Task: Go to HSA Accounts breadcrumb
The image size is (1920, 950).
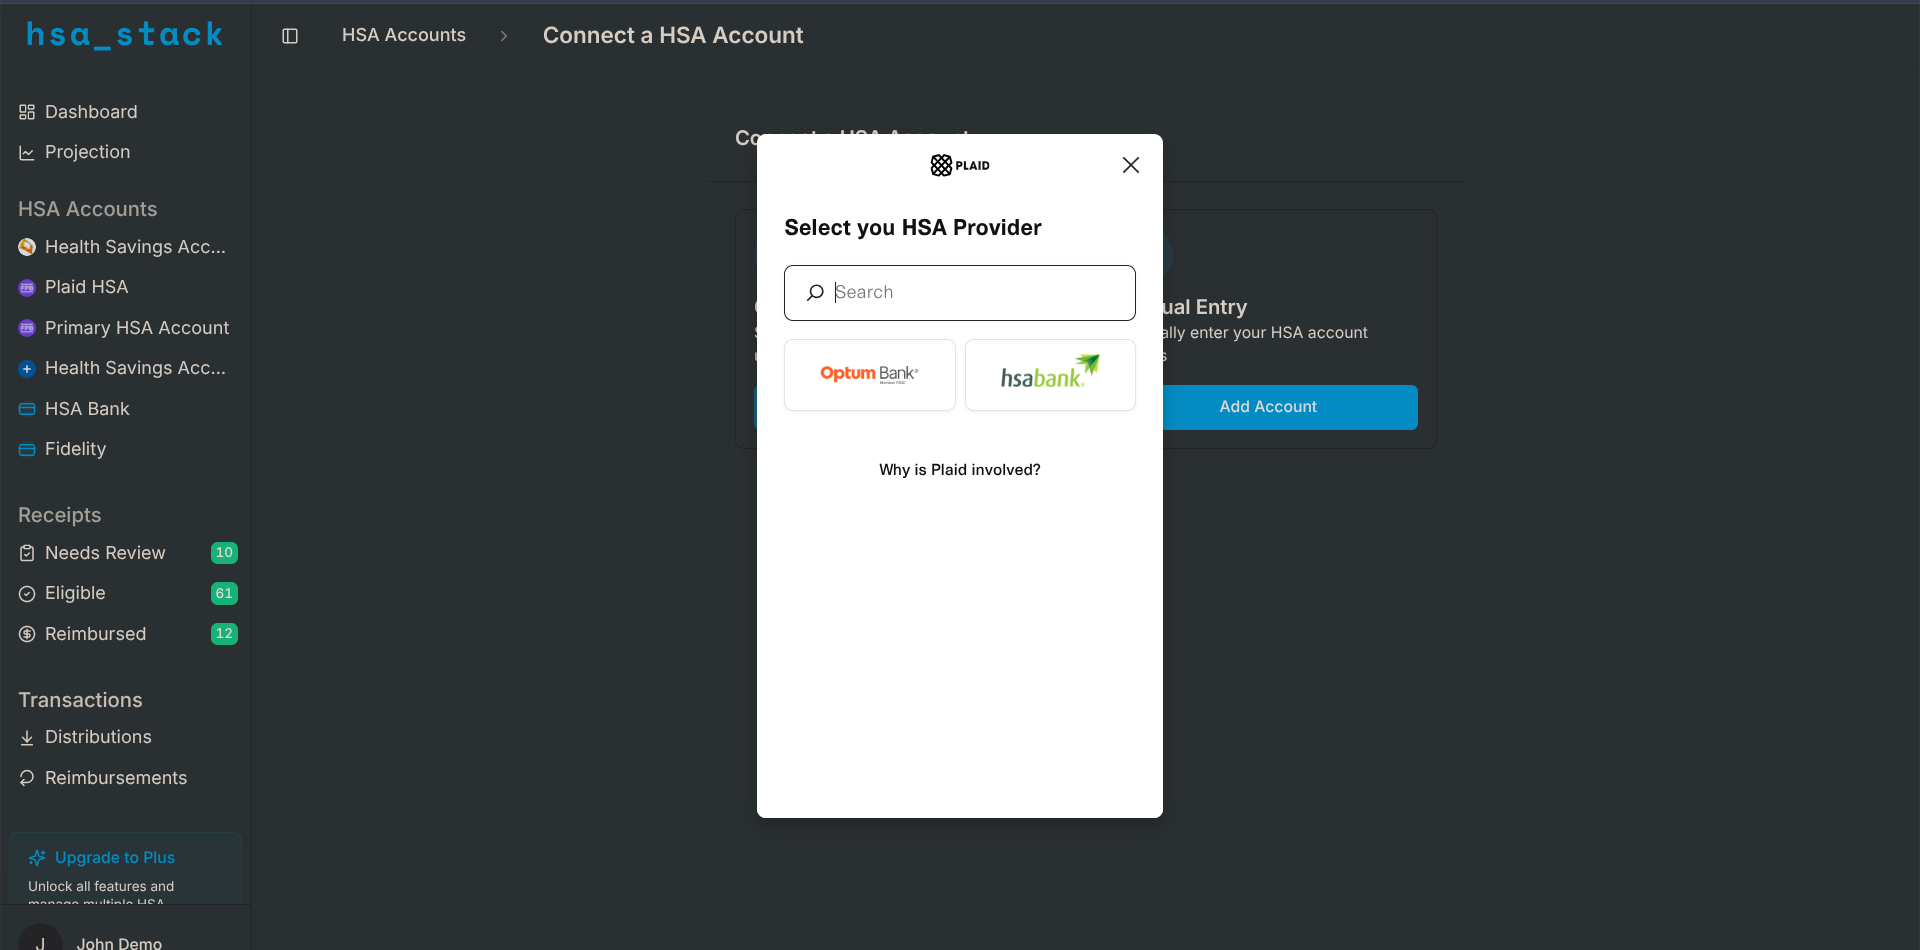Action: tap(404, 35)
